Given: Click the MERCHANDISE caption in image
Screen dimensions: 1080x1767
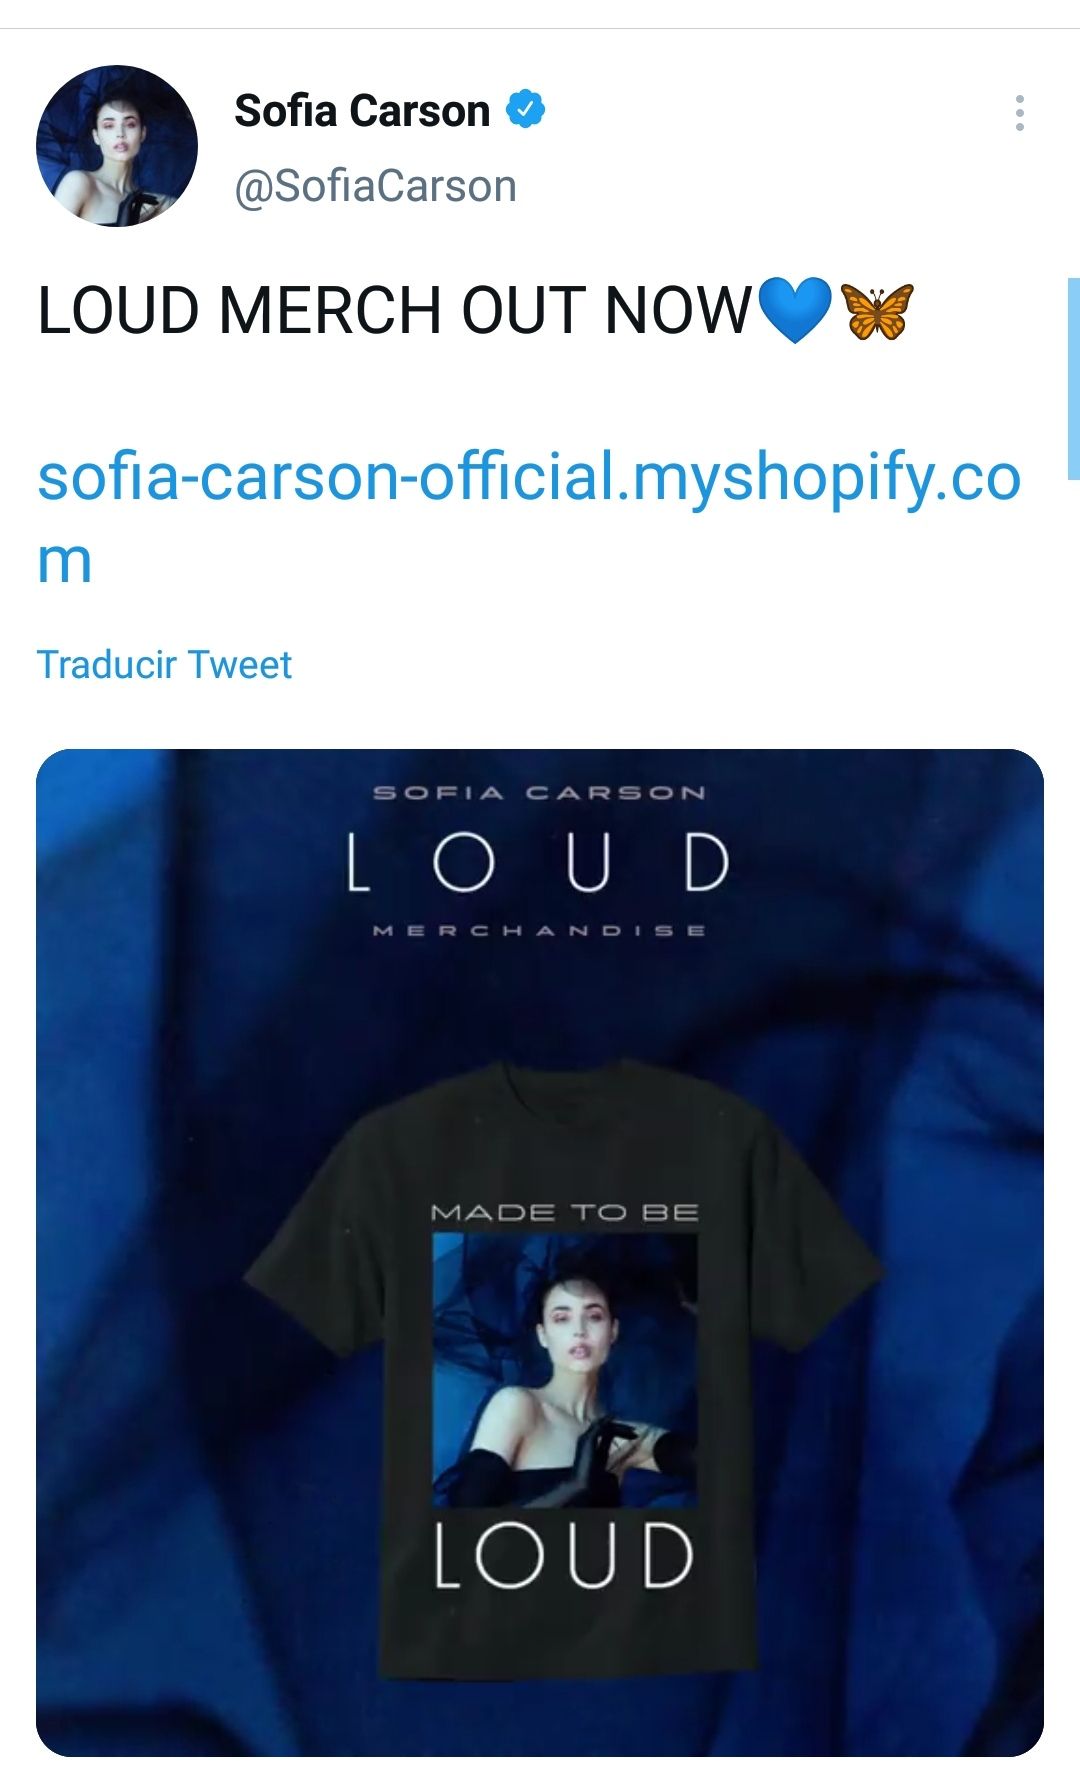Looking at the screenshot, I should click(x=540, y=930).
